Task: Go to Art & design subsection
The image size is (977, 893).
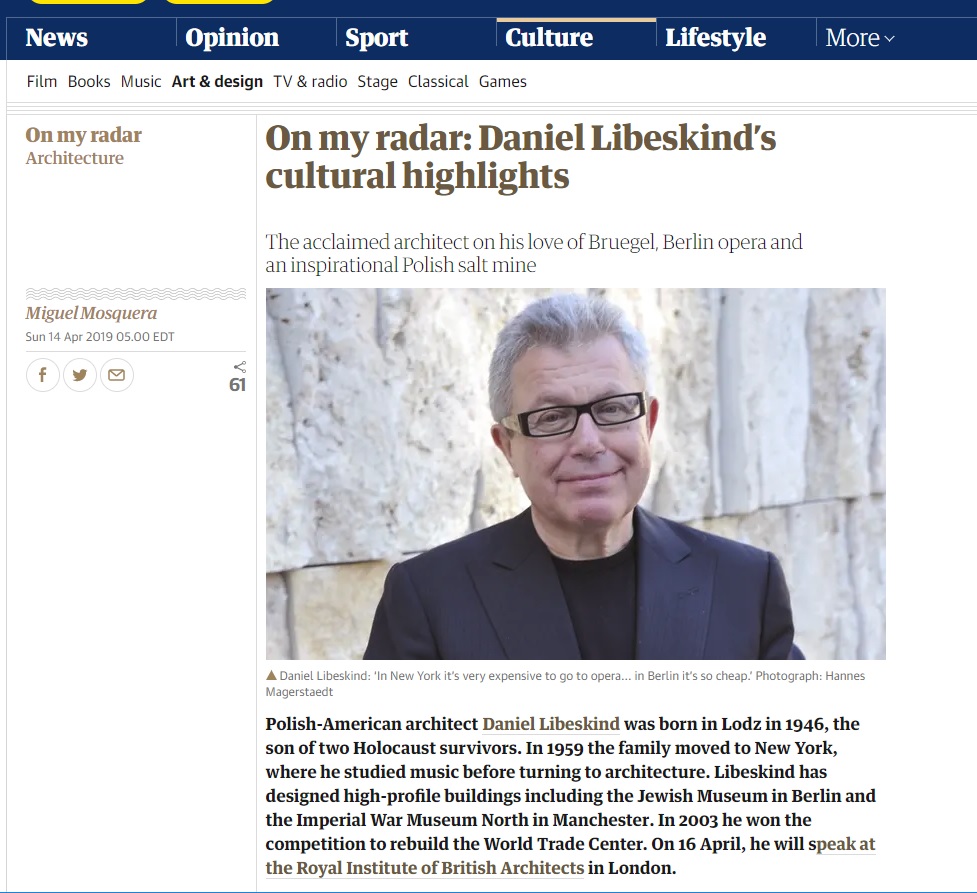Action: coord(217,82)
